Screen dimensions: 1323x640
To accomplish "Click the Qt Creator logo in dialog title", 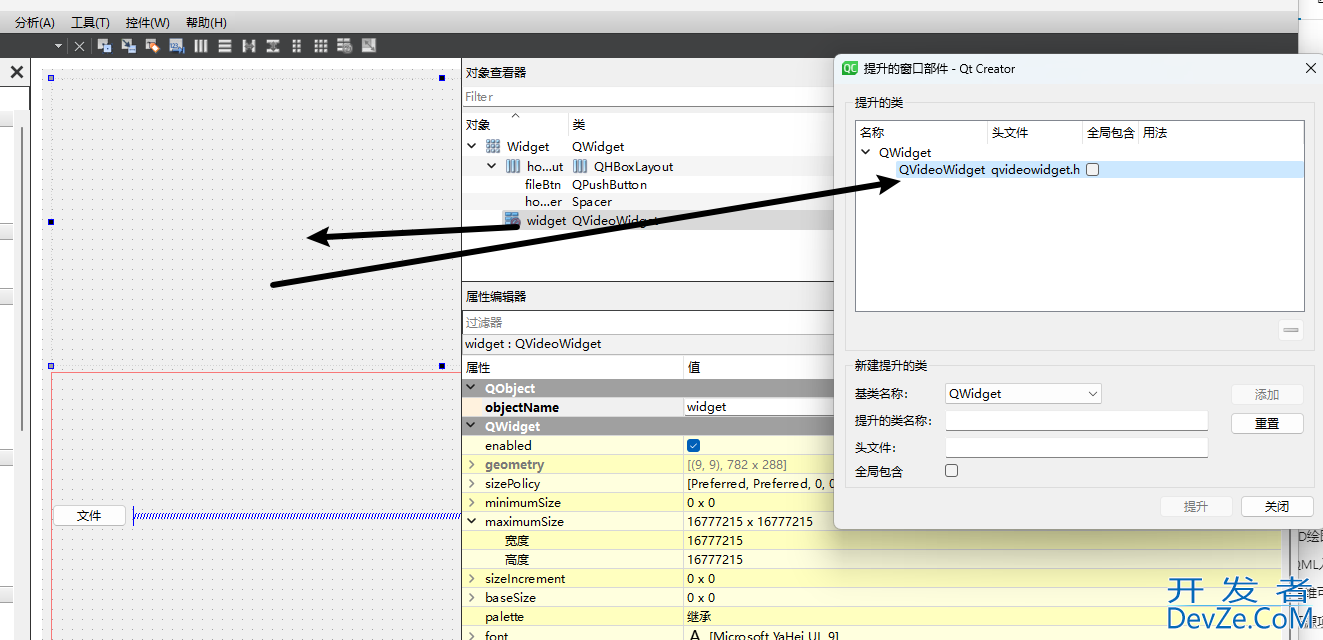I will click(850, 68).
